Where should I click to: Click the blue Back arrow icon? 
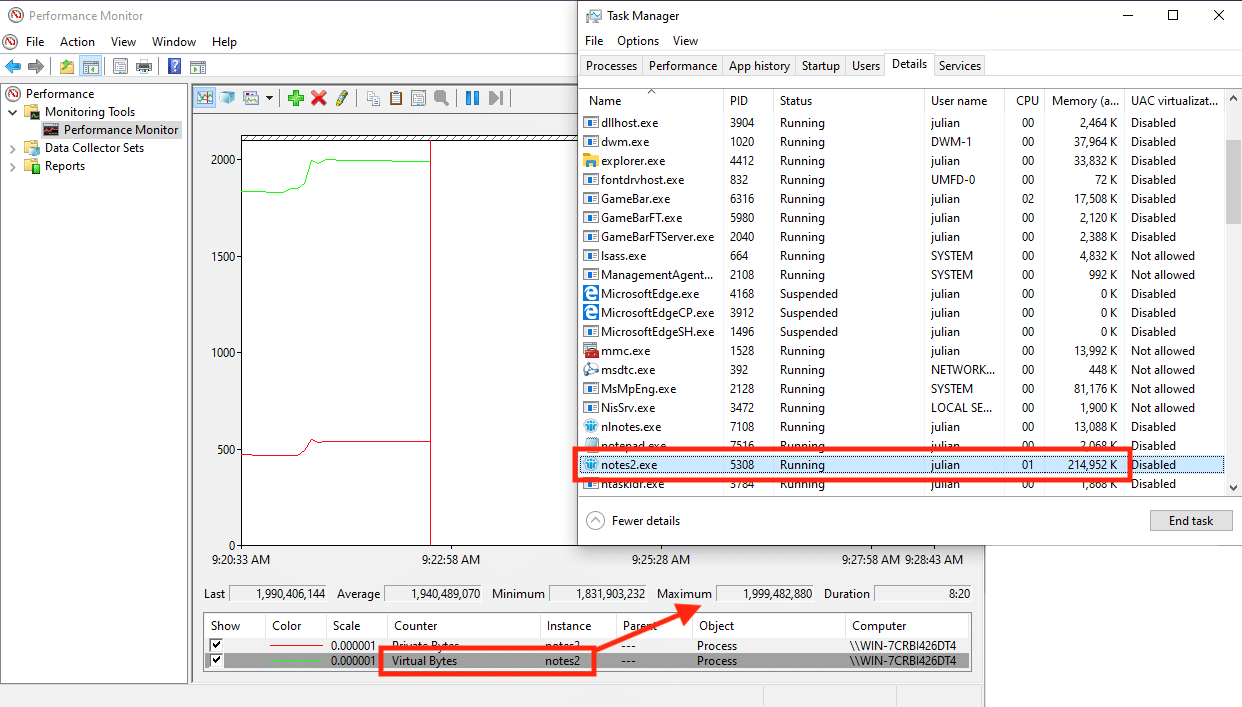[13, 67]
